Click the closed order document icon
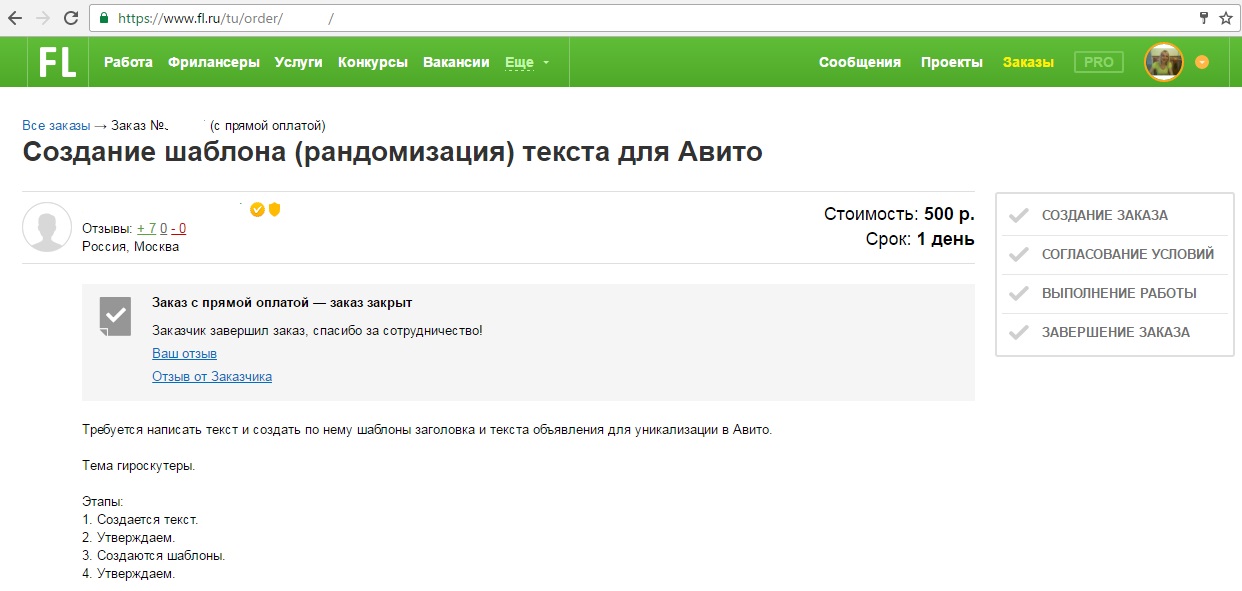This screenshot has height=591, width=1242. 115,315
